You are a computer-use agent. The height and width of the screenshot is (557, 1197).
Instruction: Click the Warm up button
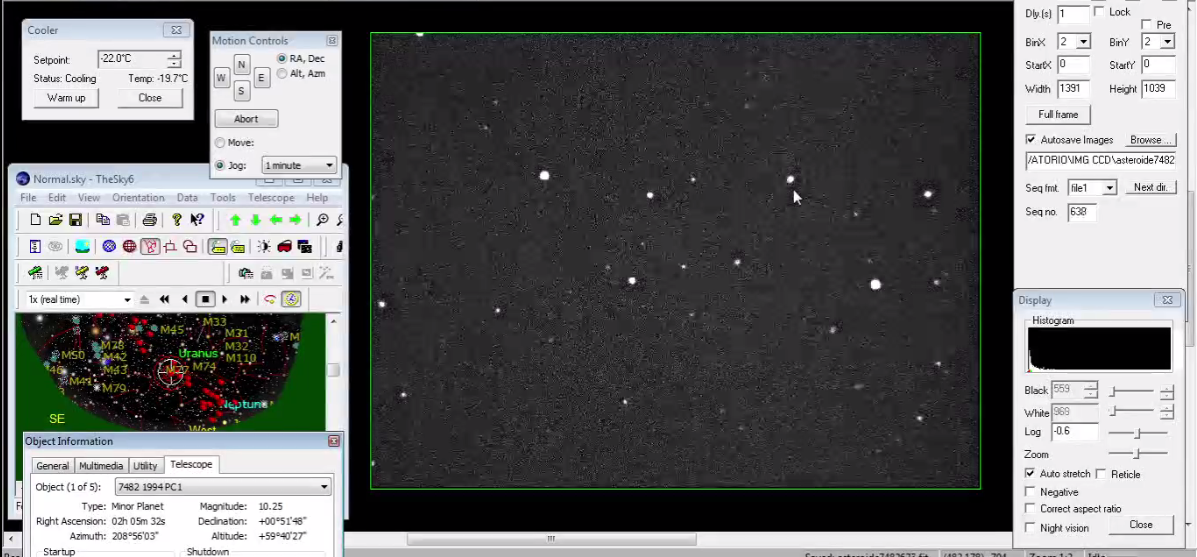pyautogui.click(x=66, y=98)
